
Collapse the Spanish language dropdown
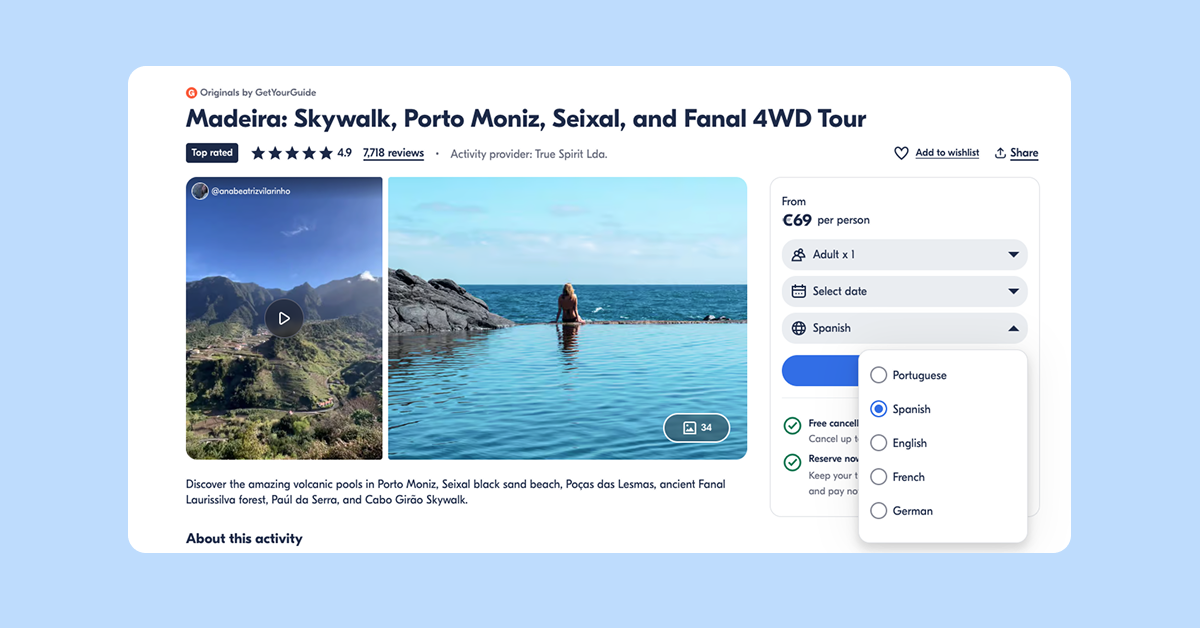(904, 328)
